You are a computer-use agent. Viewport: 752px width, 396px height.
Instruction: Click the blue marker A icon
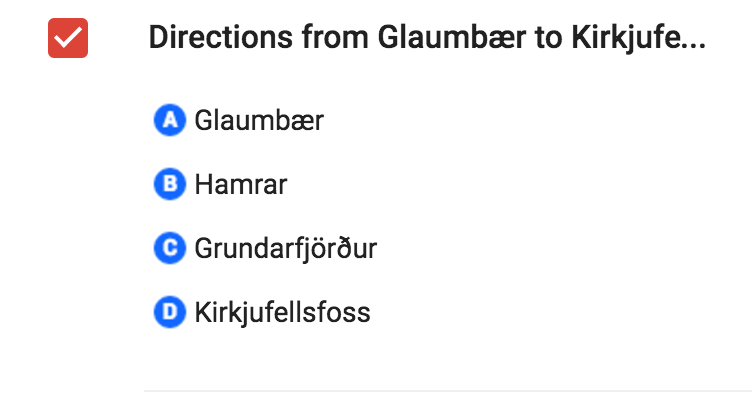click(170, 120)
